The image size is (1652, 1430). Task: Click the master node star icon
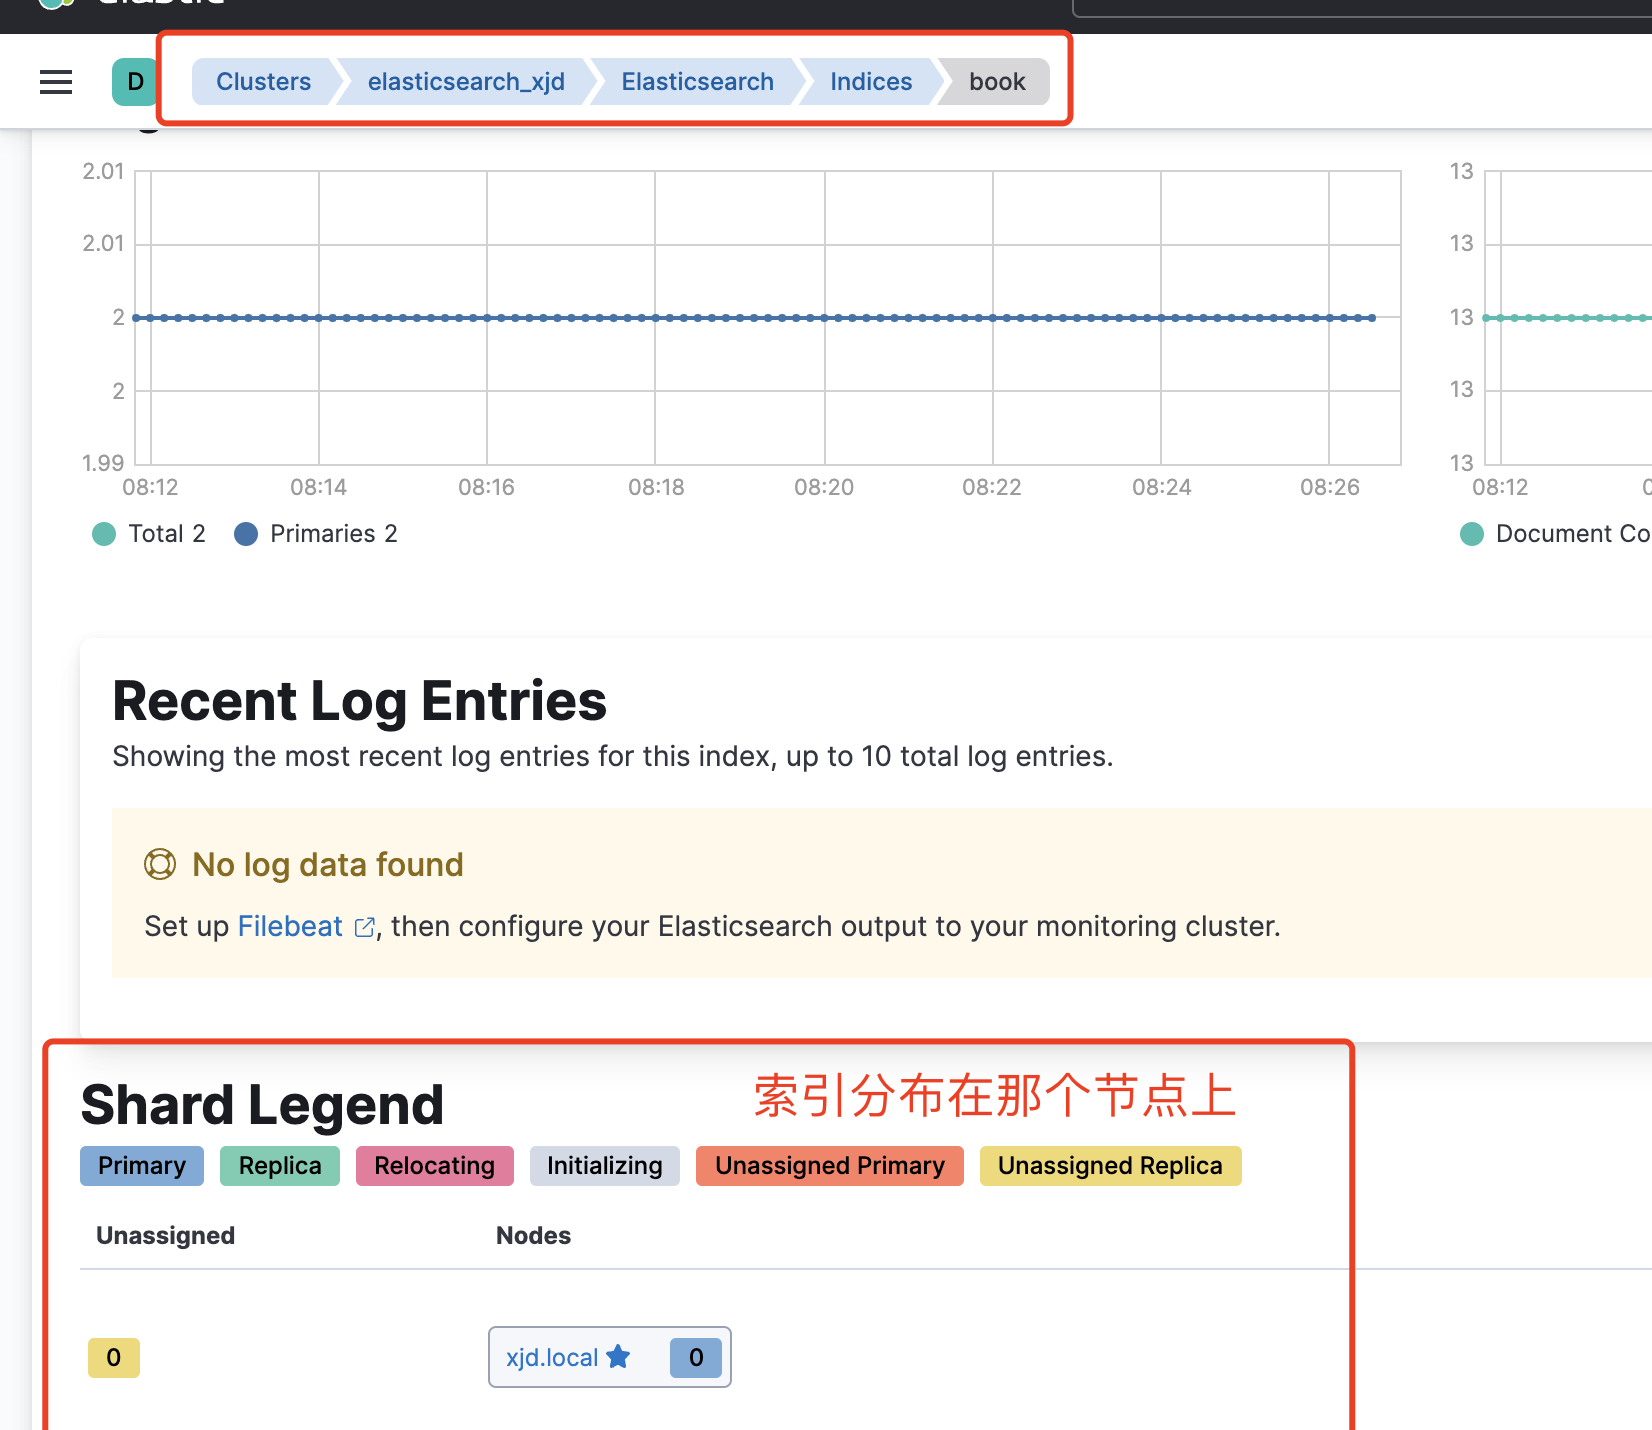(x=619, y=1357)
